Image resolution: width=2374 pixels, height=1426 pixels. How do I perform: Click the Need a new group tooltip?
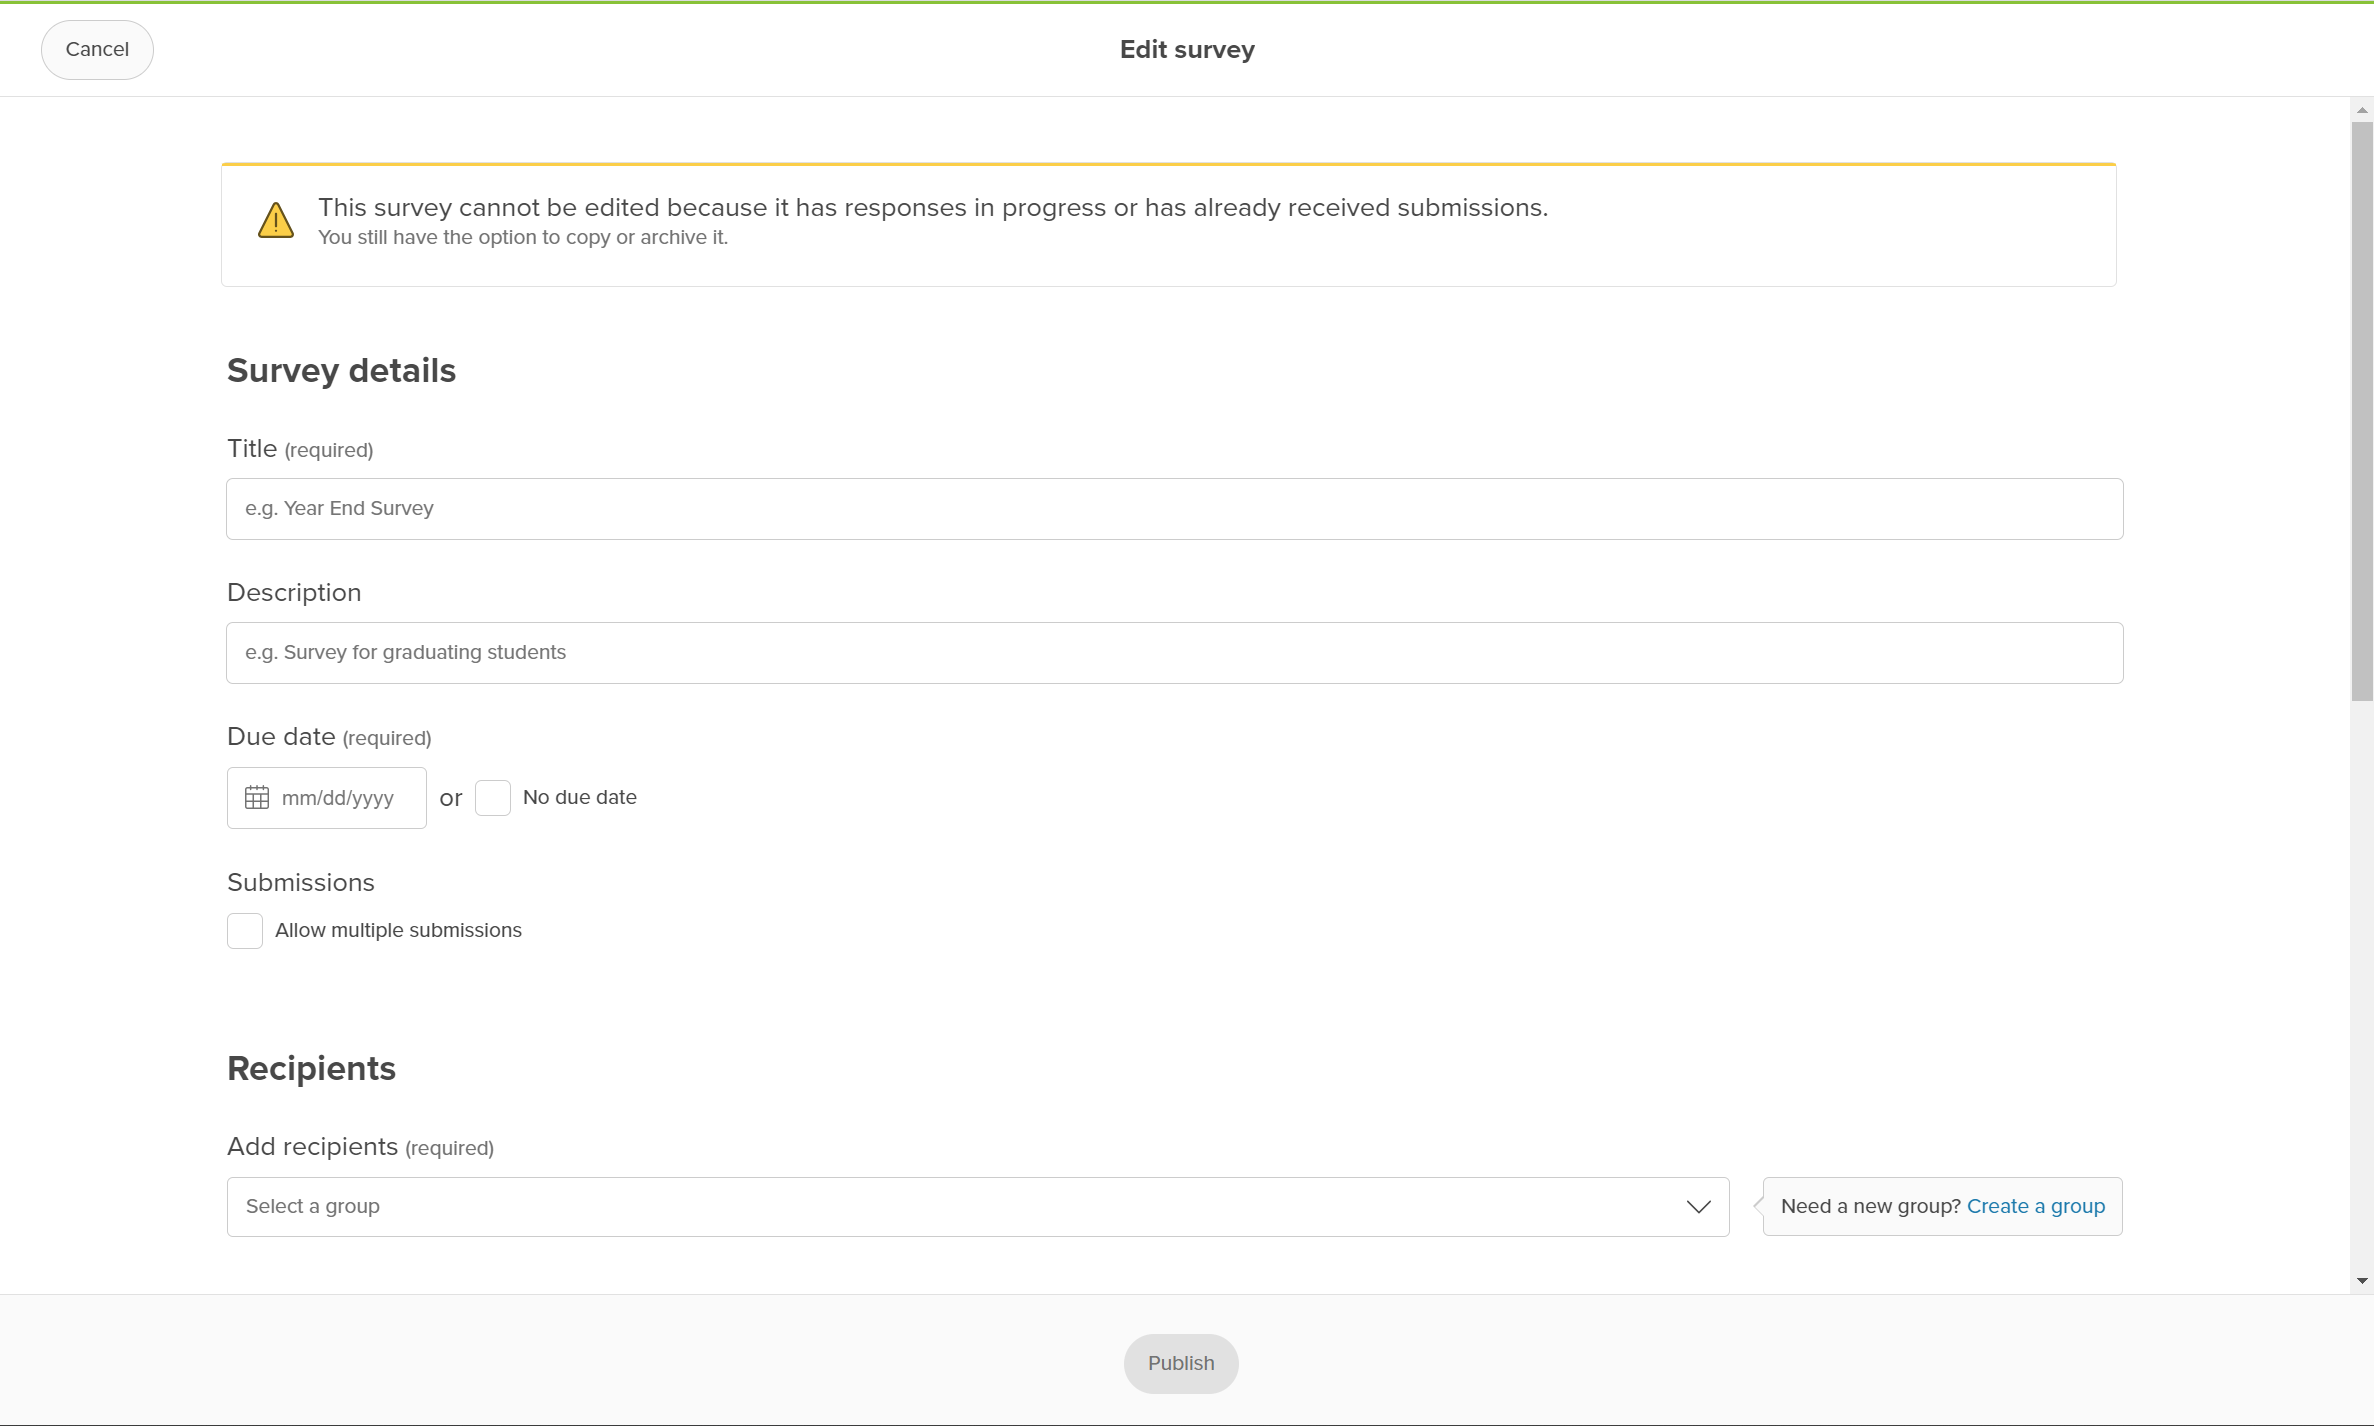(1869, 1206)
